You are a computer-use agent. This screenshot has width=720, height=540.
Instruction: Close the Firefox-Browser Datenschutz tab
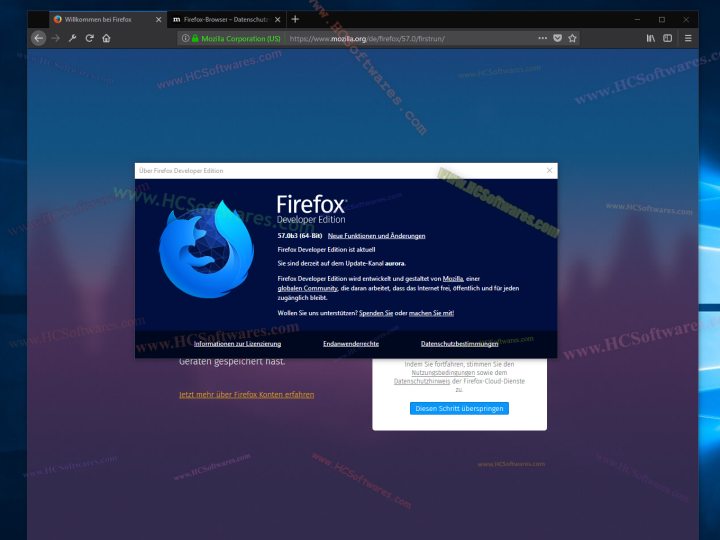277,20
